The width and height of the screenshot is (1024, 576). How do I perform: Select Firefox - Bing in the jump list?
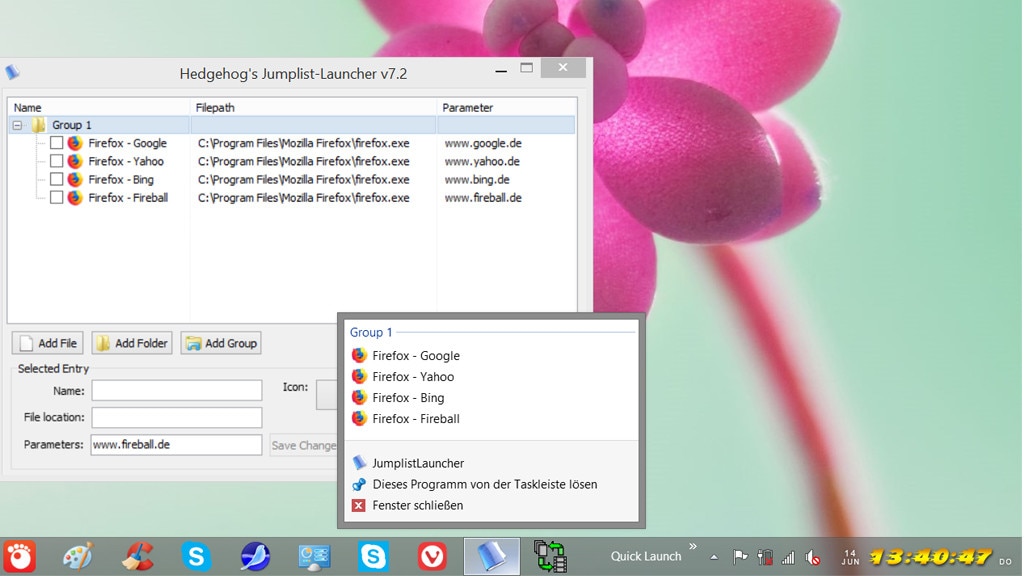click(x=407, y=398)
